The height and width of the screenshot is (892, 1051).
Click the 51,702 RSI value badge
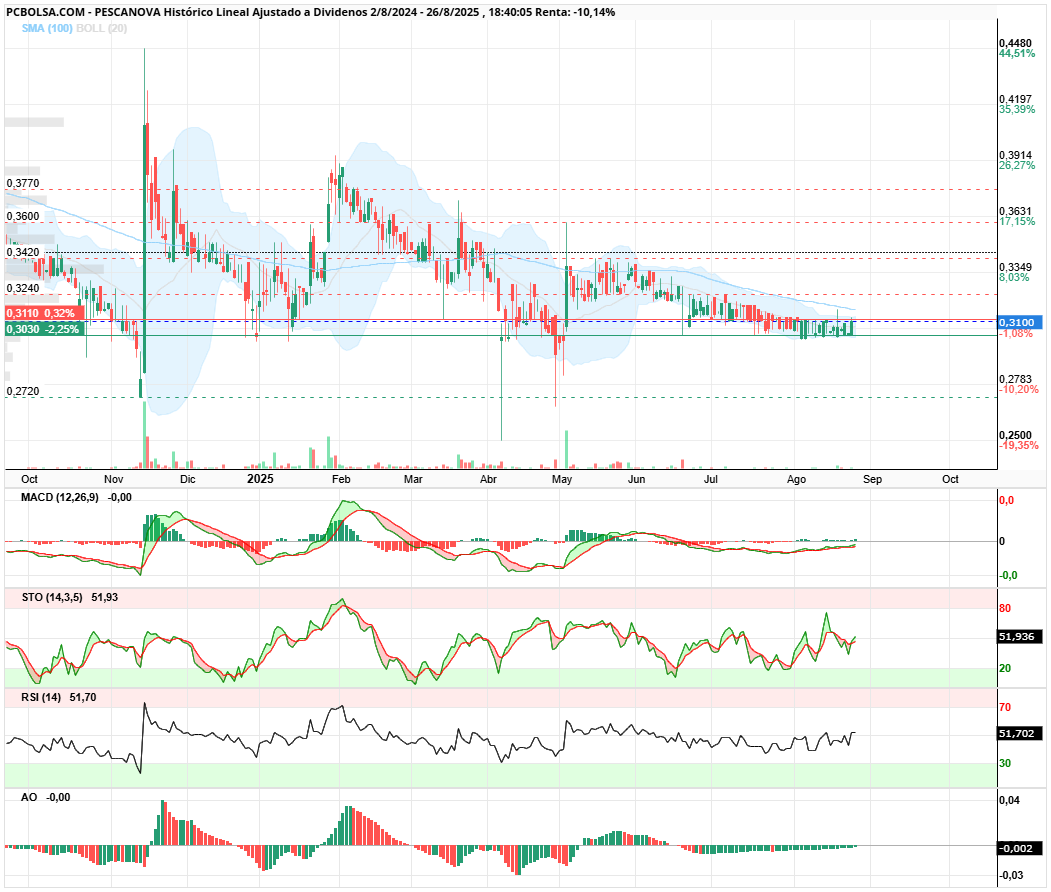(x=1019, y=733)
